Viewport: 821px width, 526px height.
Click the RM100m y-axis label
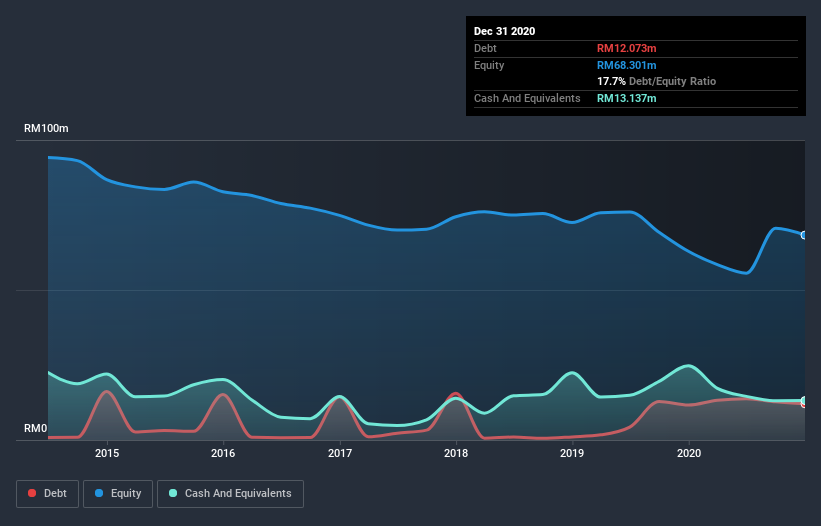coord(46,128)
